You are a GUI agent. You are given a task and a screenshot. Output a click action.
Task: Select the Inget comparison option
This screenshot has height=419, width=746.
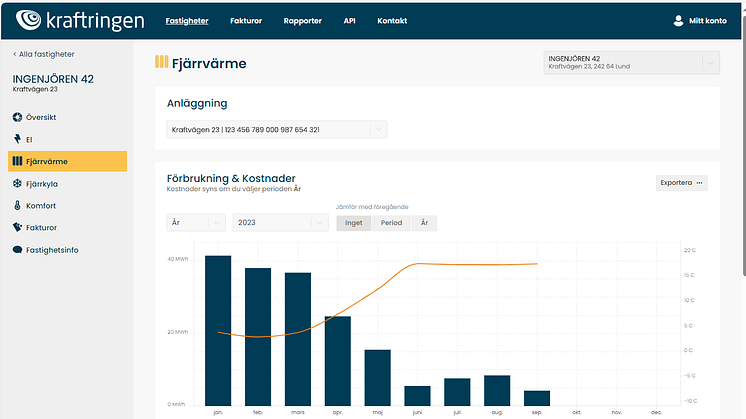353,223
